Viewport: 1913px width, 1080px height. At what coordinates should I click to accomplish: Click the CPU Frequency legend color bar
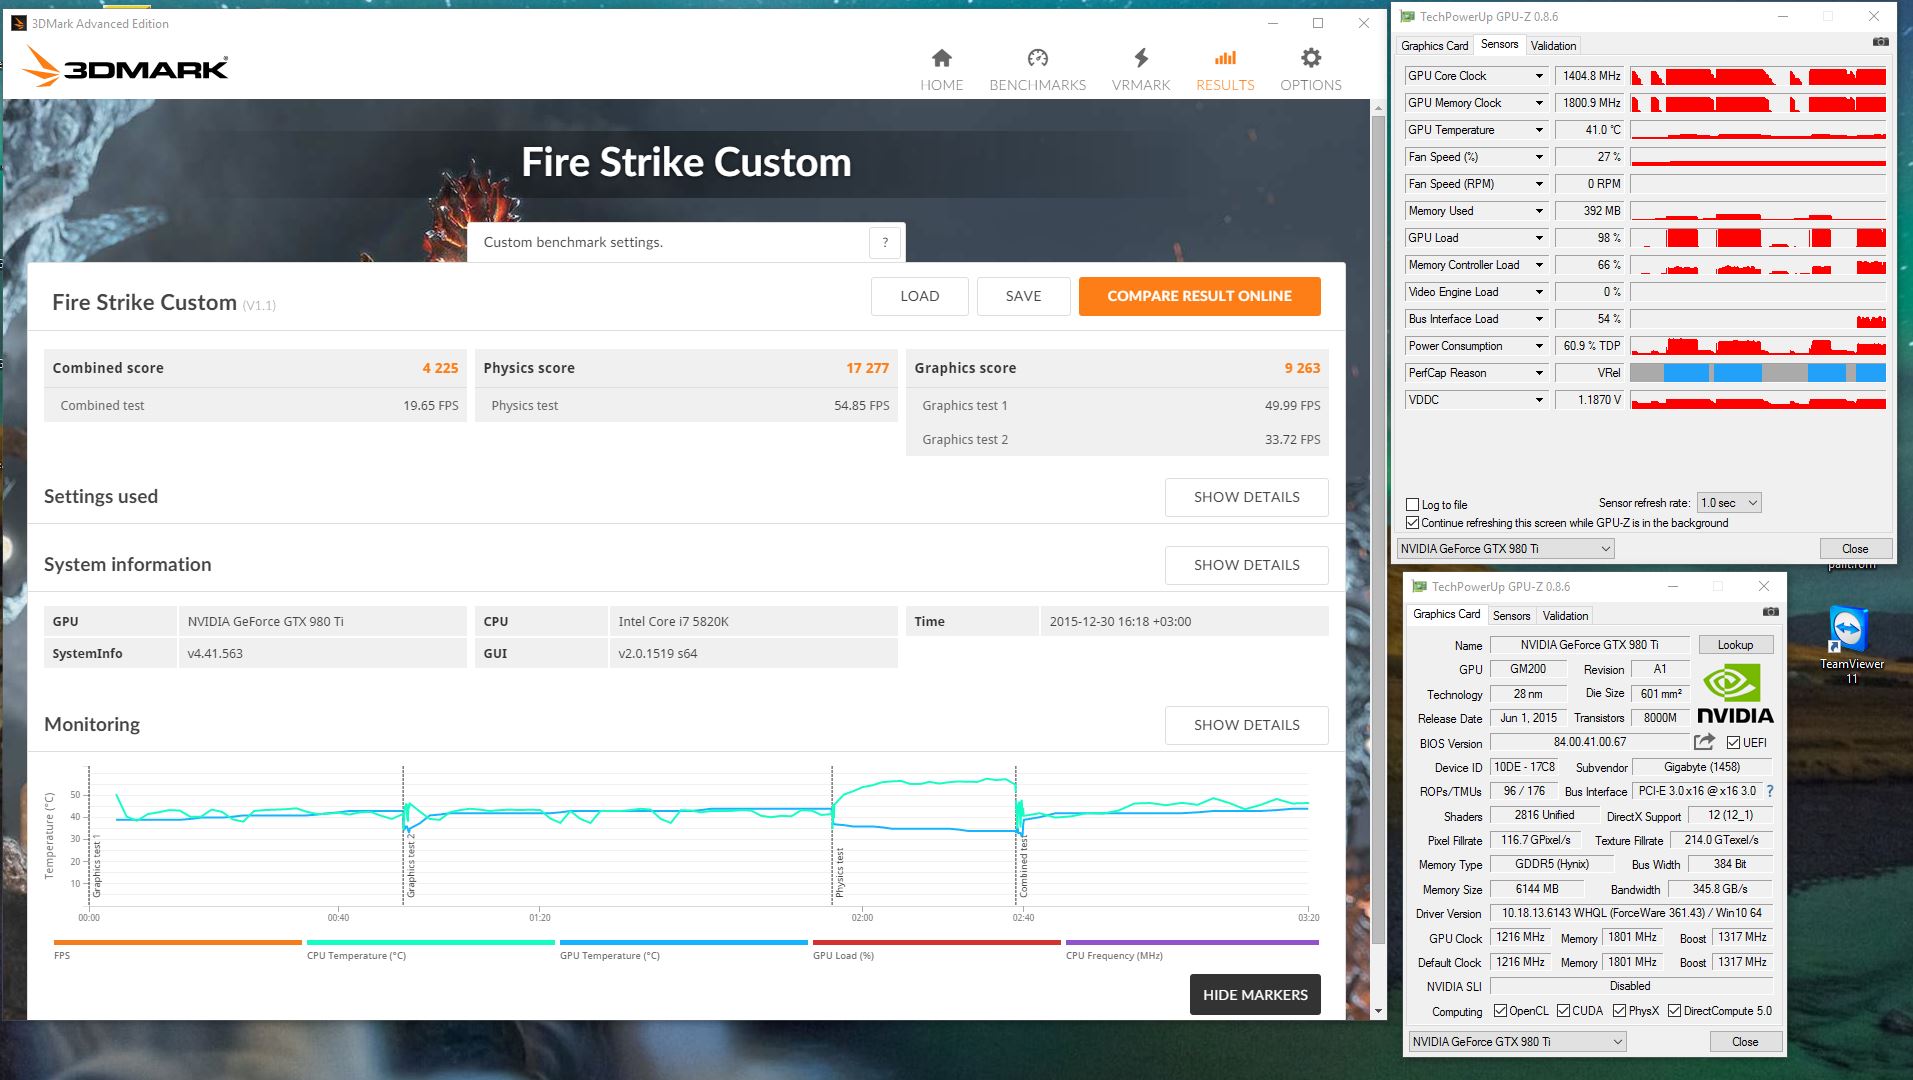[1192, 942]
